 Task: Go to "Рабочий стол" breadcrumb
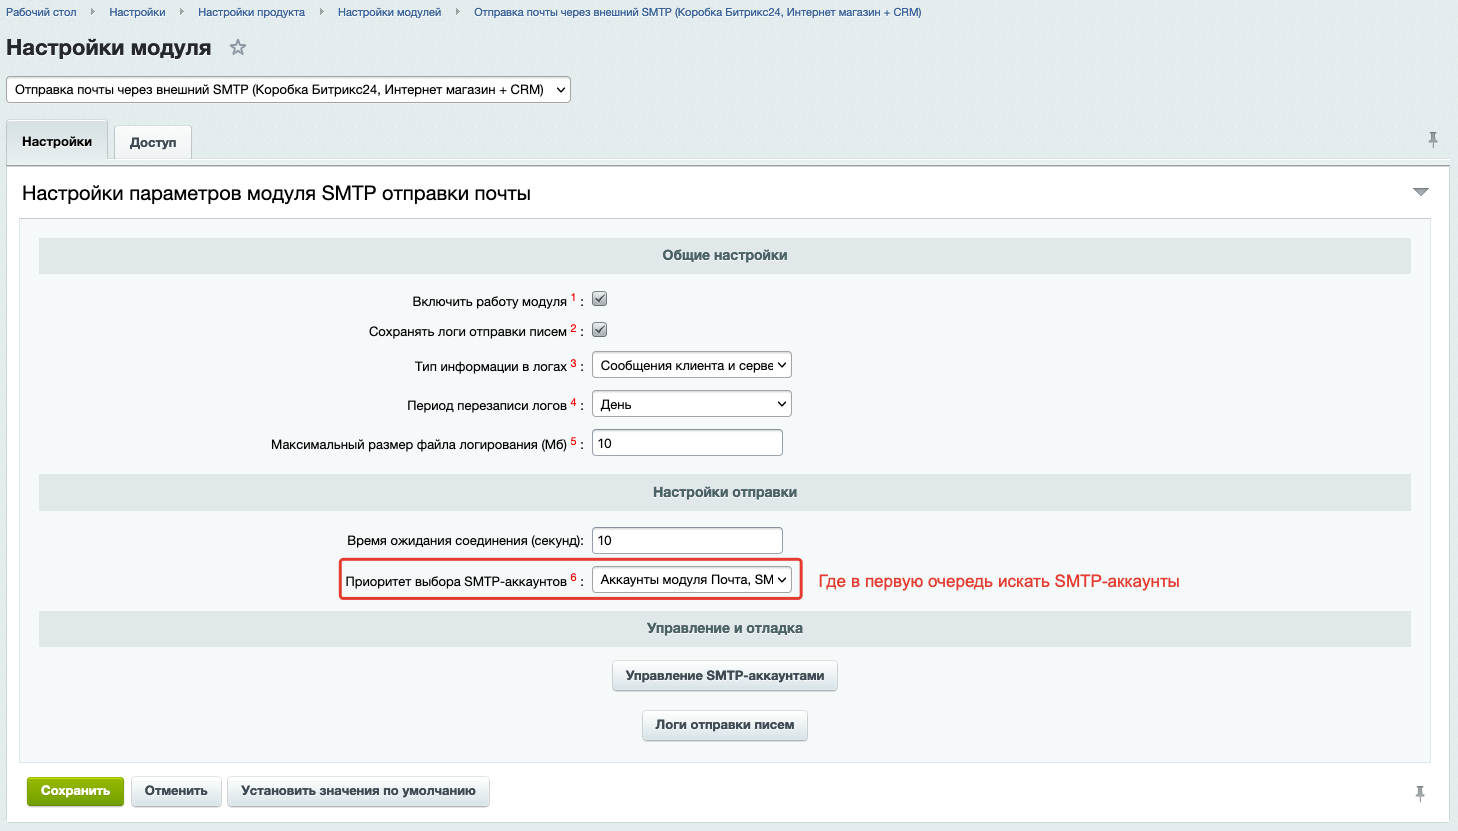(41, 12)
